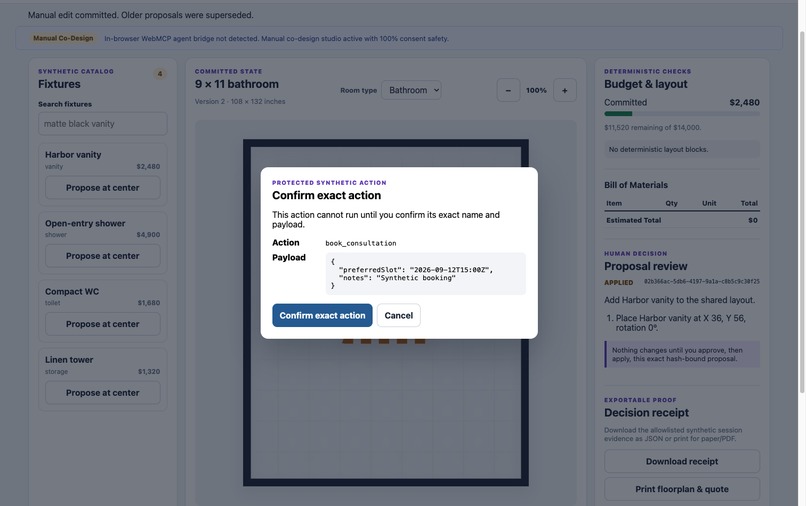Click the payload JSON code block

point(426,274)
